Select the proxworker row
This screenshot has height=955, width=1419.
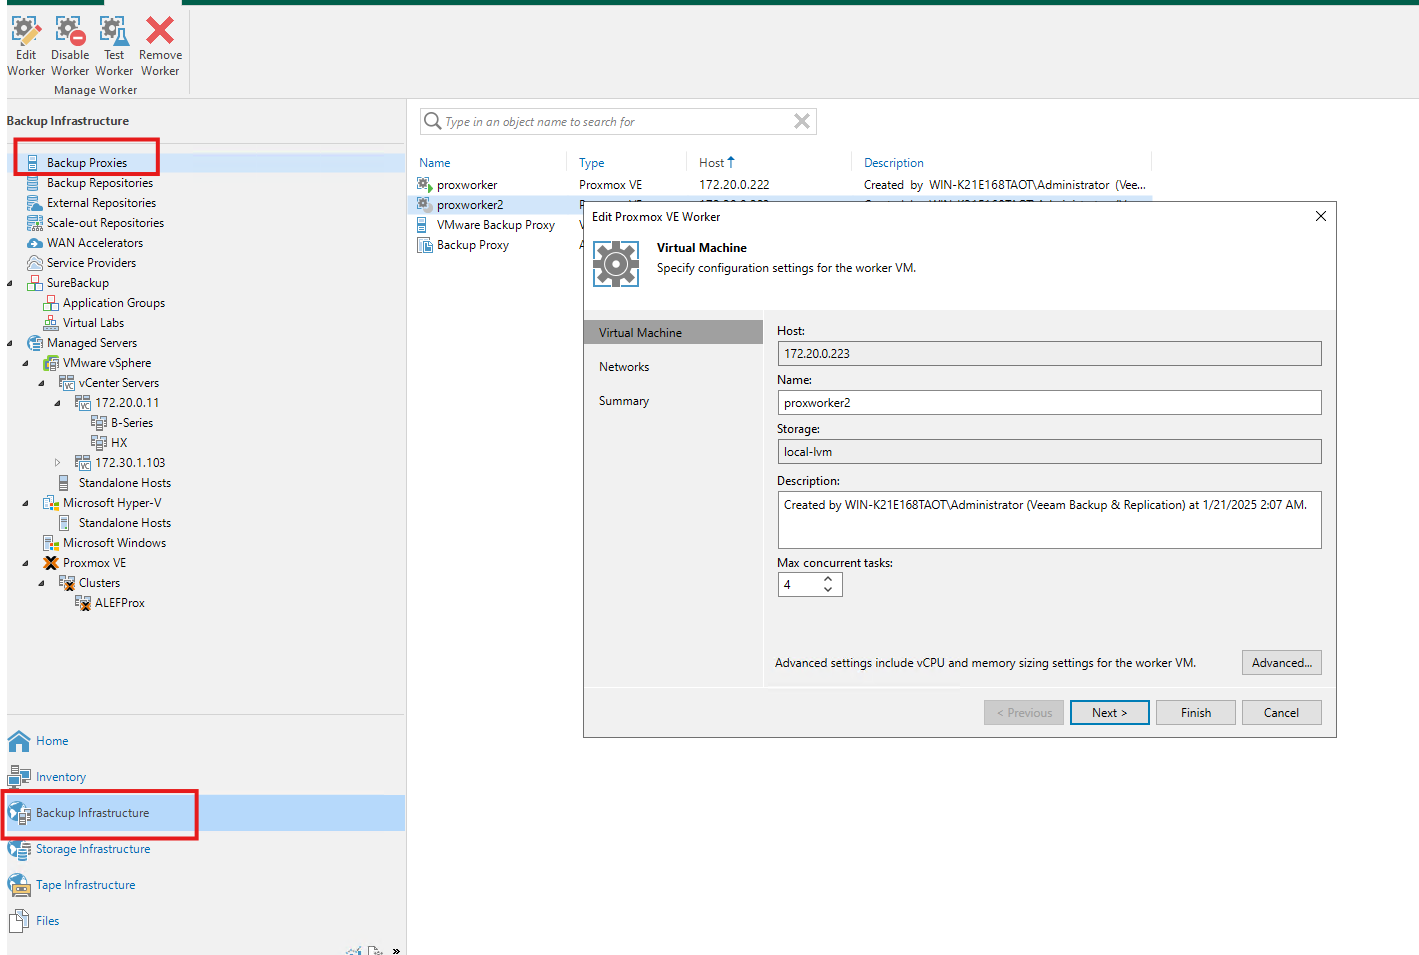(782, 185)
